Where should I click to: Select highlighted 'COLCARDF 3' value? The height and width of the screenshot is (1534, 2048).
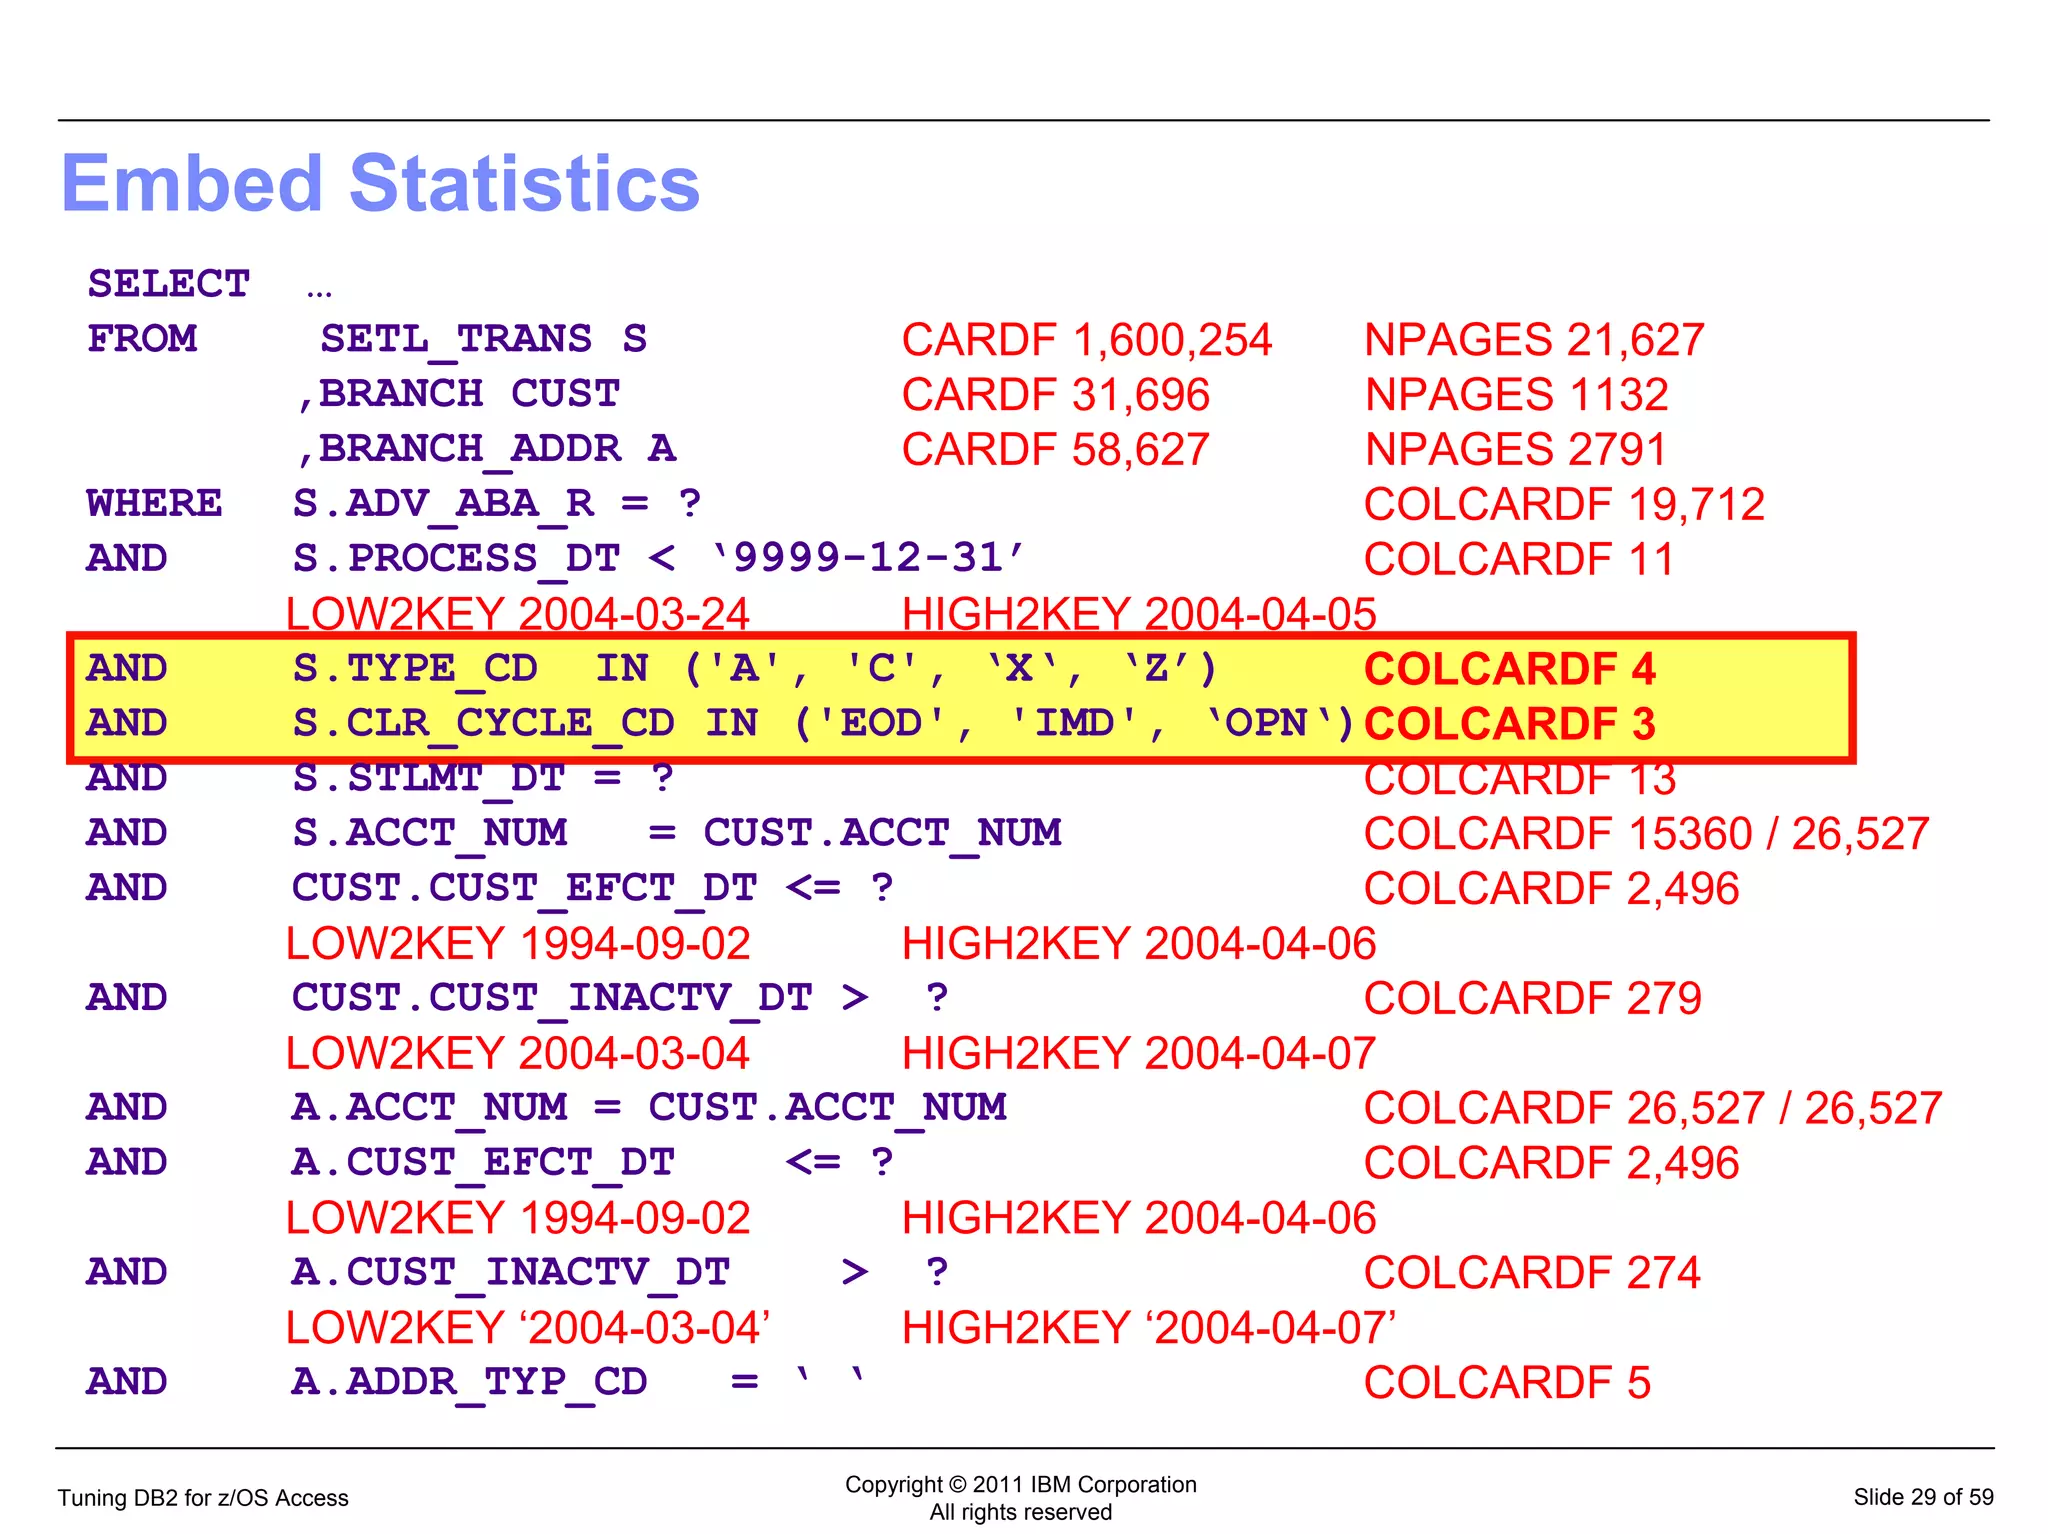tap(1510, 724)
